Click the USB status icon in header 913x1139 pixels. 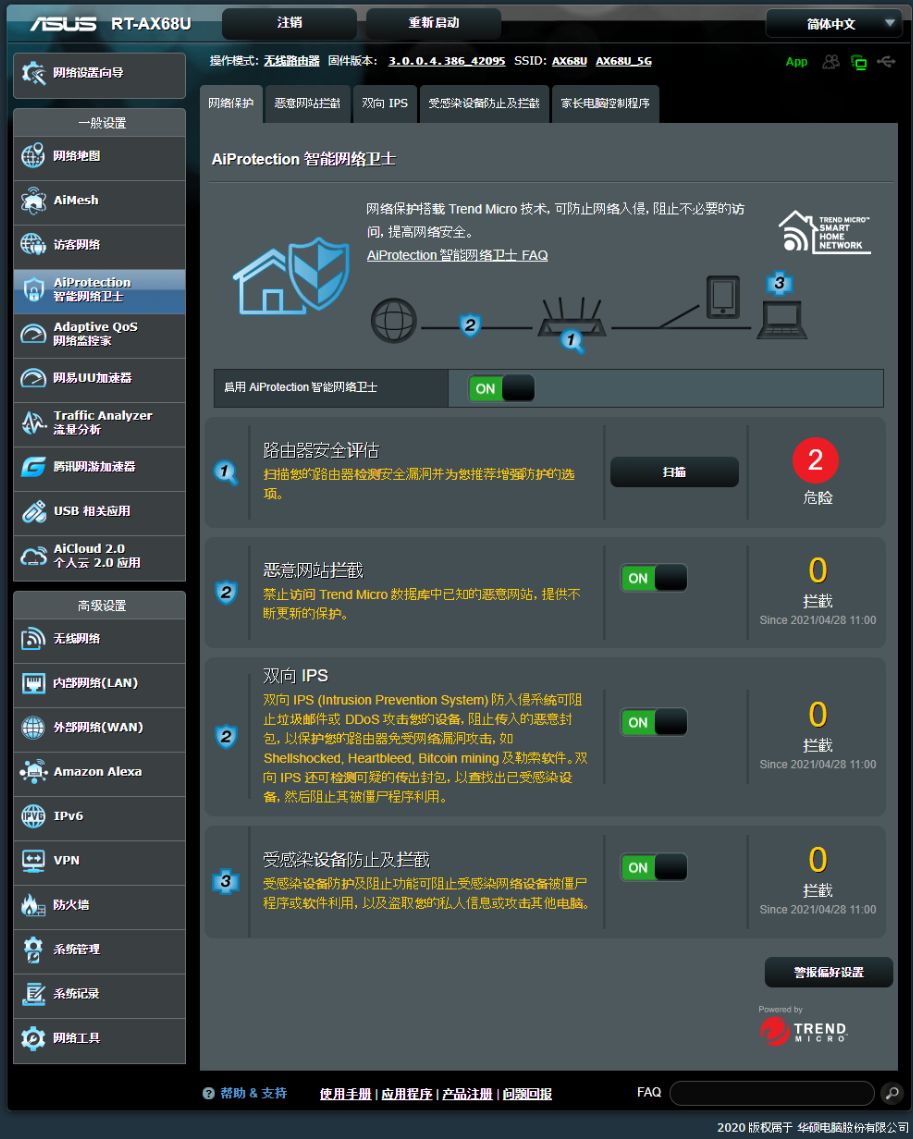[x=886, y=62]
